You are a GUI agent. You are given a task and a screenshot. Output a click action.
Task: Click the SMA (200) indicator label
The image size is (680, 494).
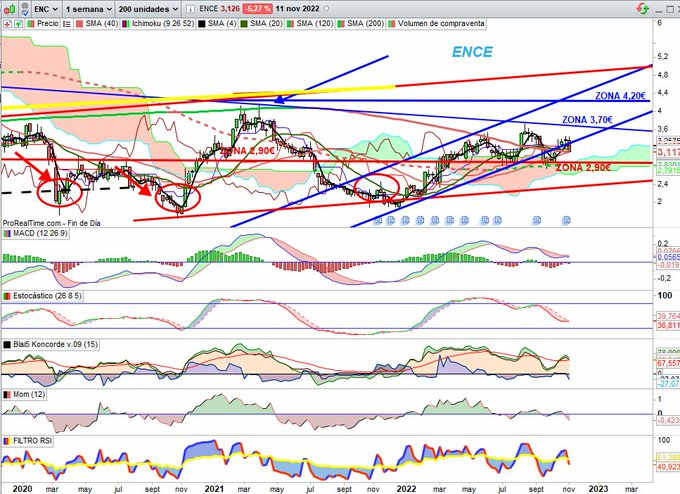point(365,24)
